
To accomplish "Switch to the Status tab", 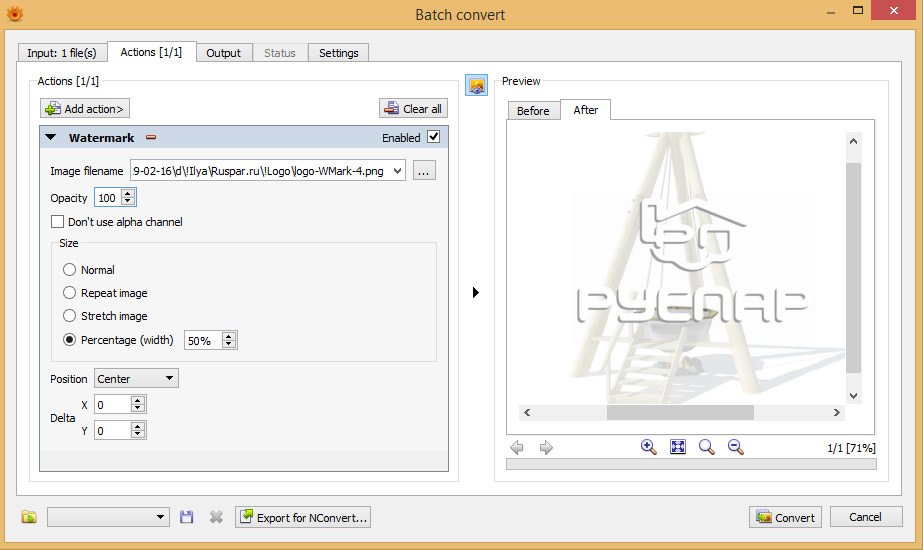I will click(280, 53).
